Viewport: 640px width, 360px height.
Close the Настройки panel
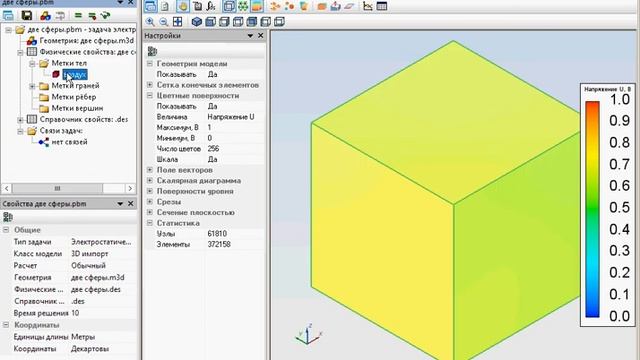(x=260, y=36)
